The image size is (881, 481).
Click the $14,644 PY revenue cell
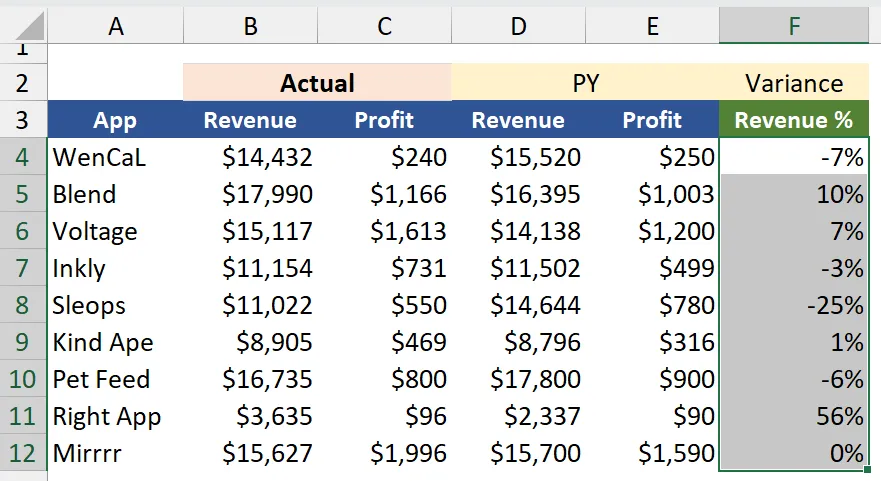click(x=519, y=305)
